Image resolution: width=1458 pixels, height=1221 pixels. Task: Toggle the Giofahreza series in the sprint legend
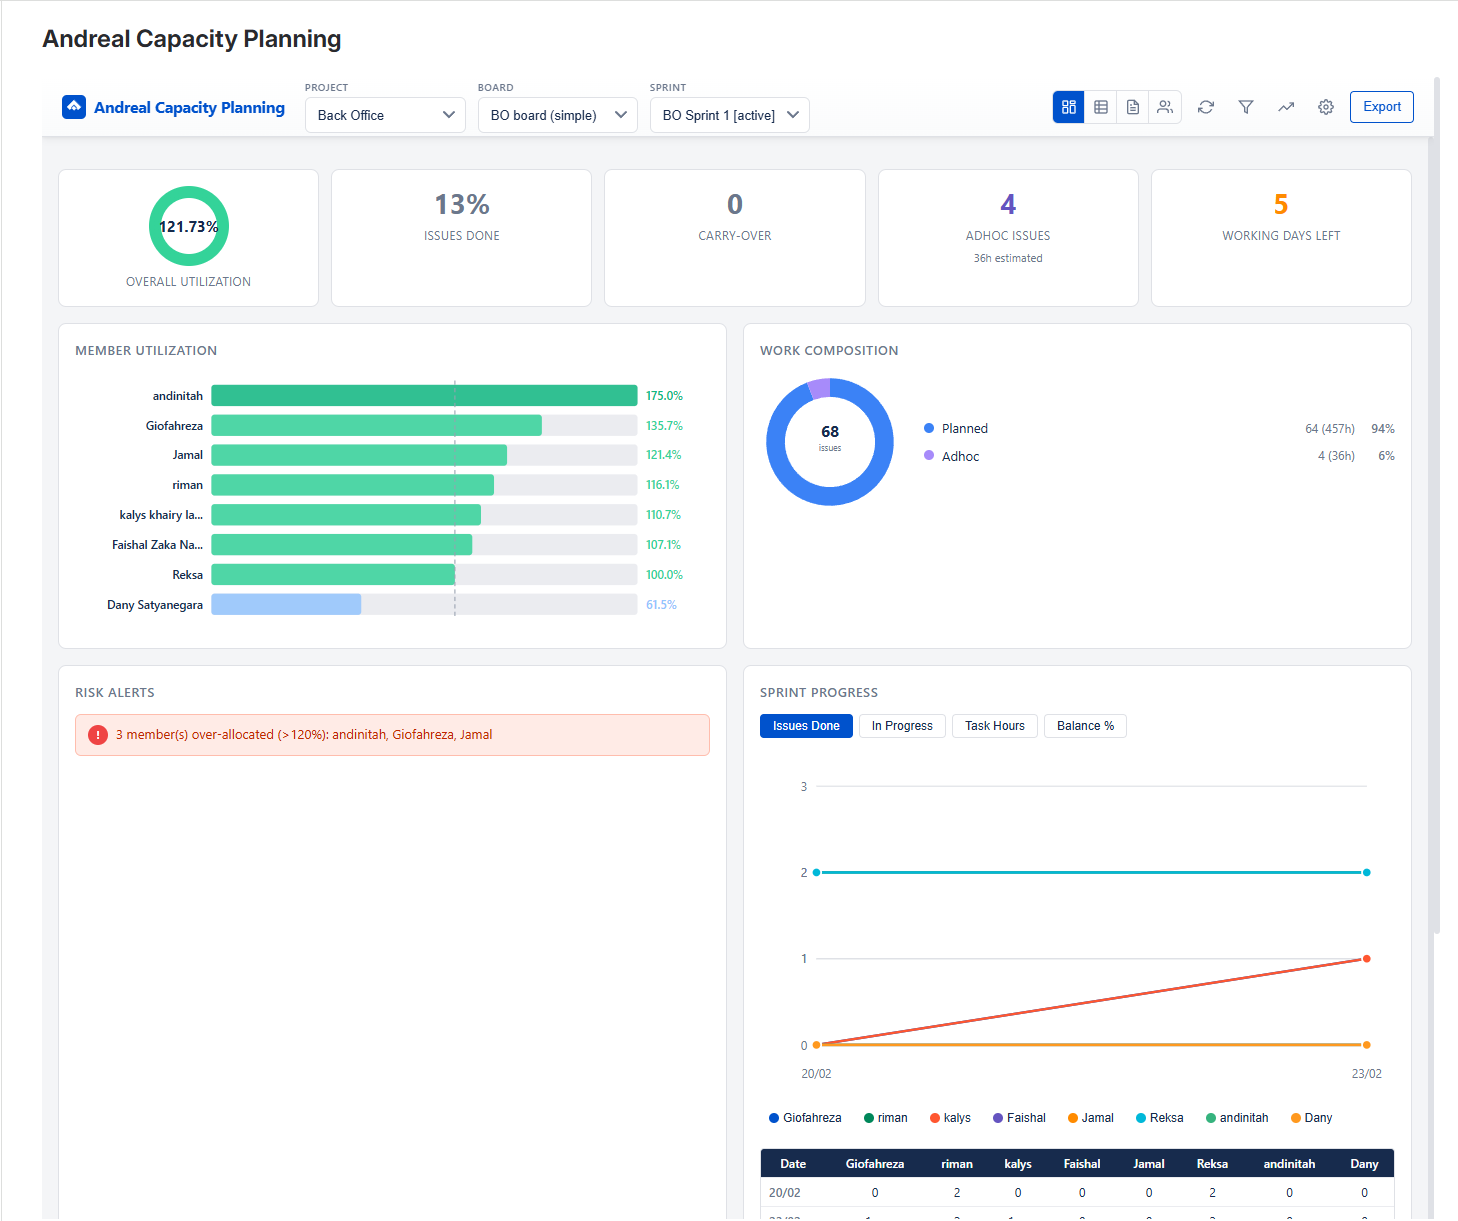tap(805, 1117)
